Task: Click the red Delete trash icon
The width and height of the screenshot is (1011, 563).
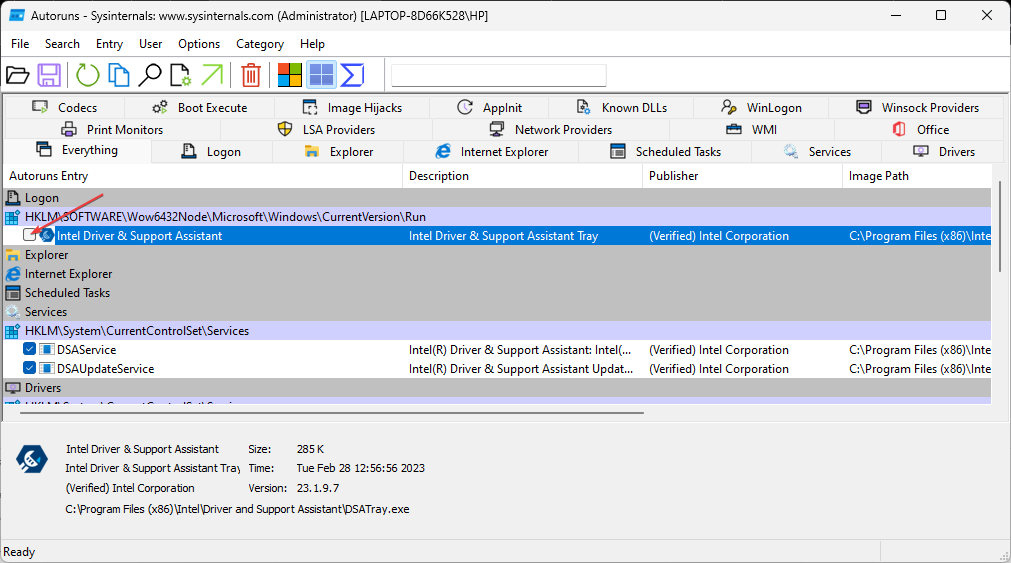Action: (x=251, y=75)
